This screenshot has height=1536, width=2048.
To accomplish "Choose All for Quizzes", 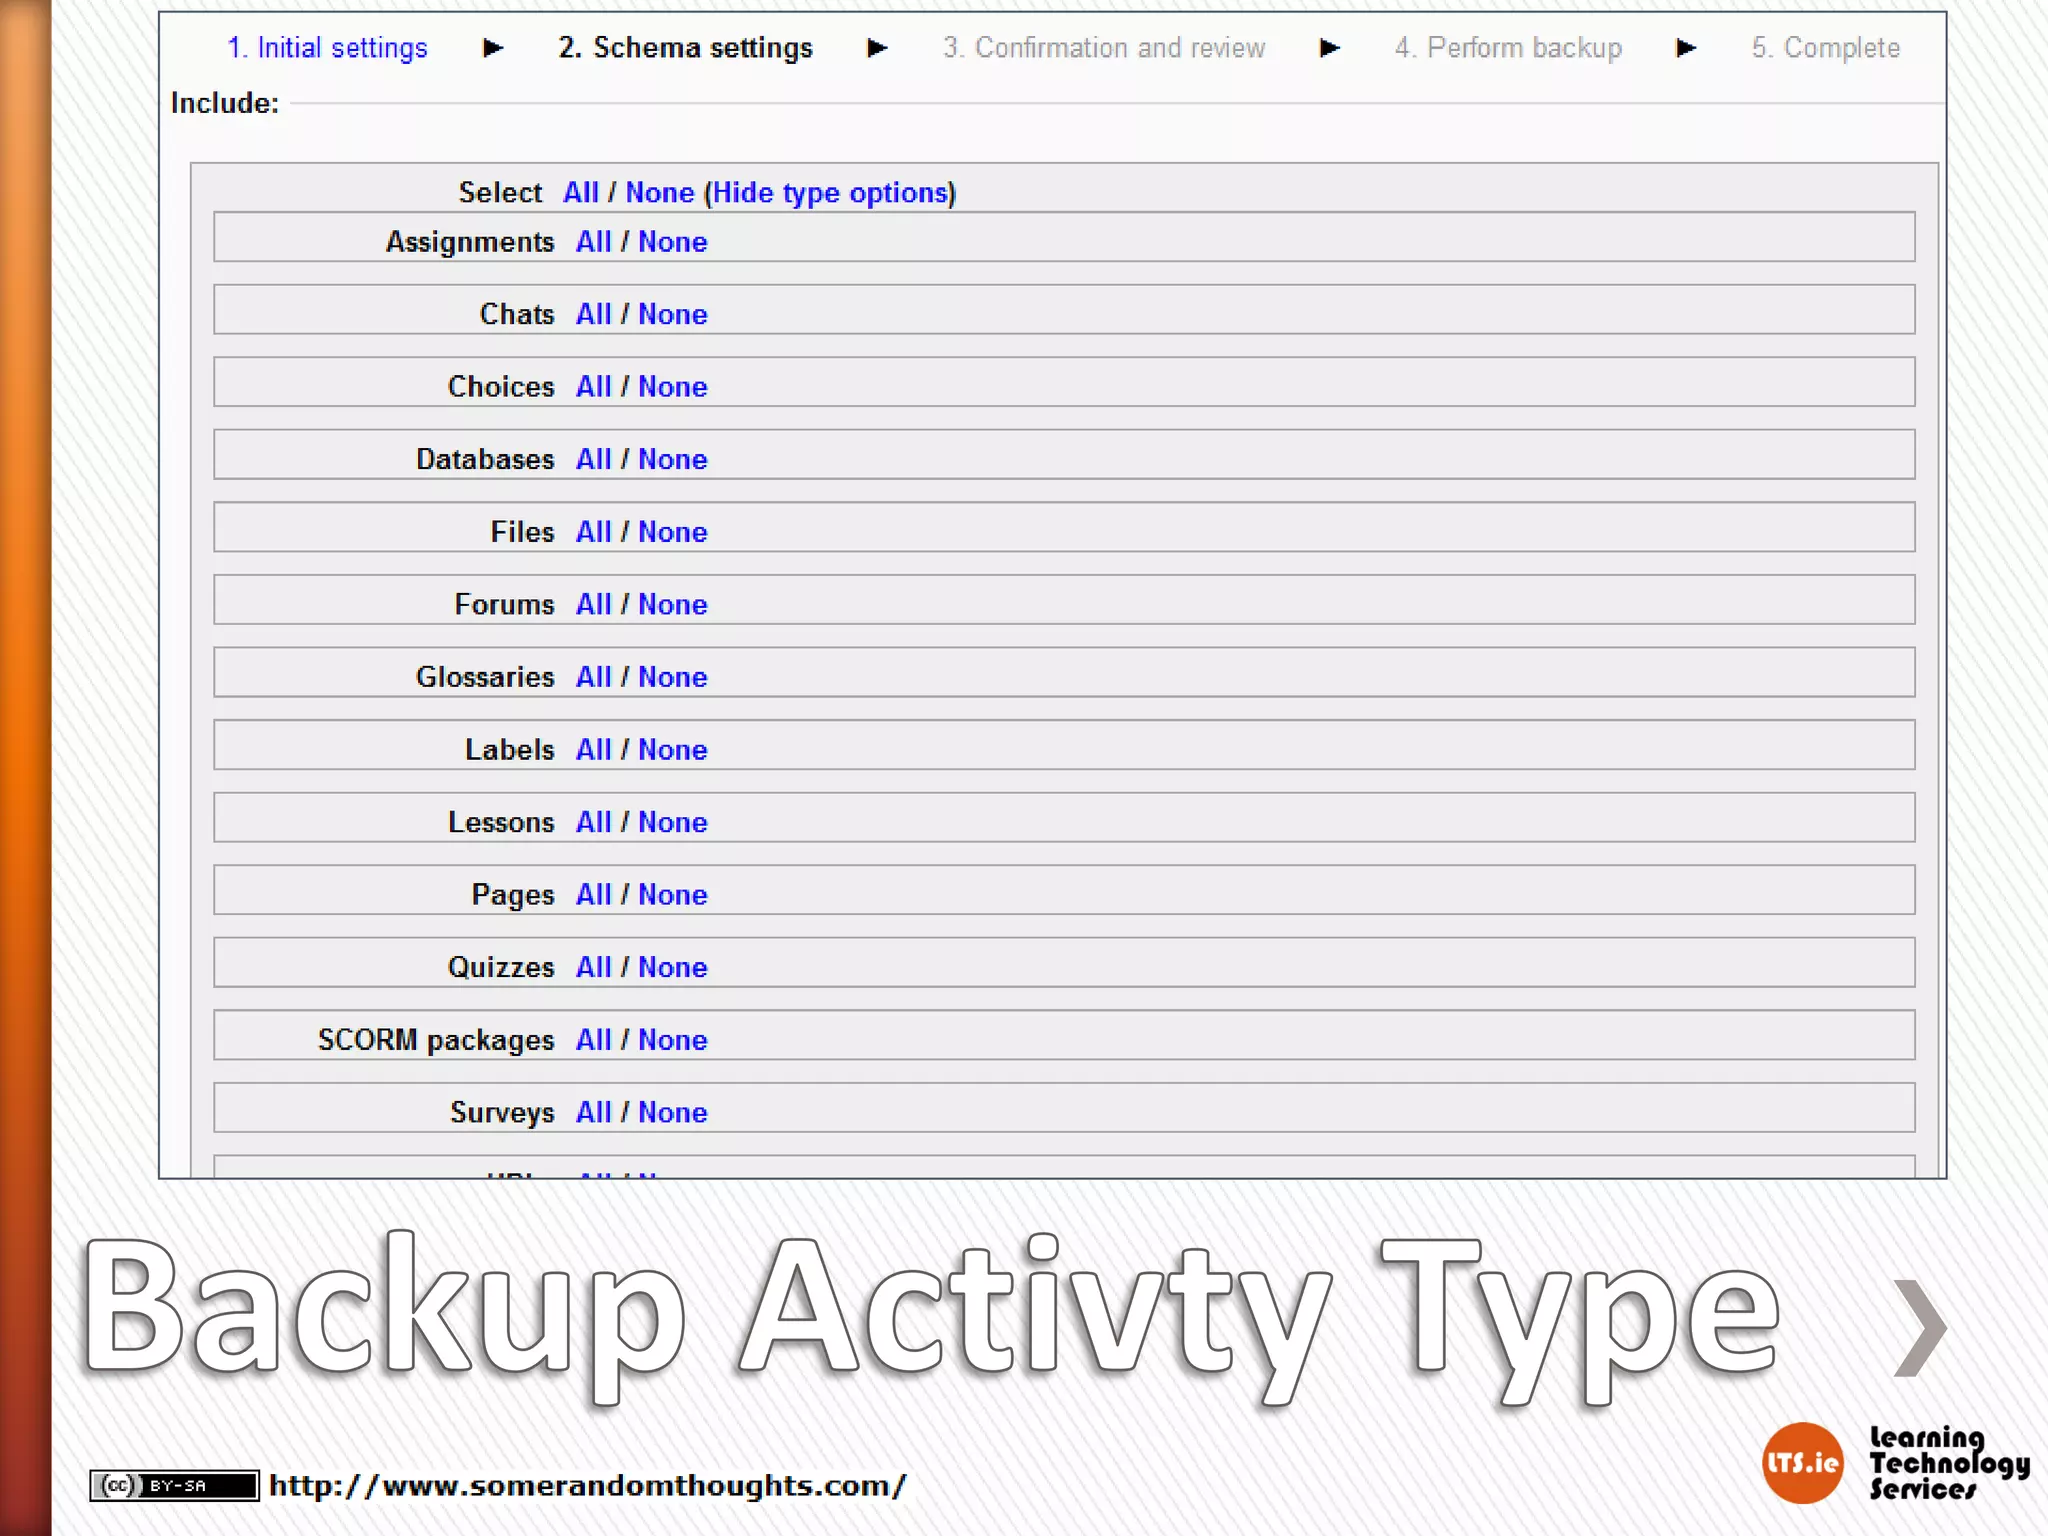I will [x=593, y=967].
